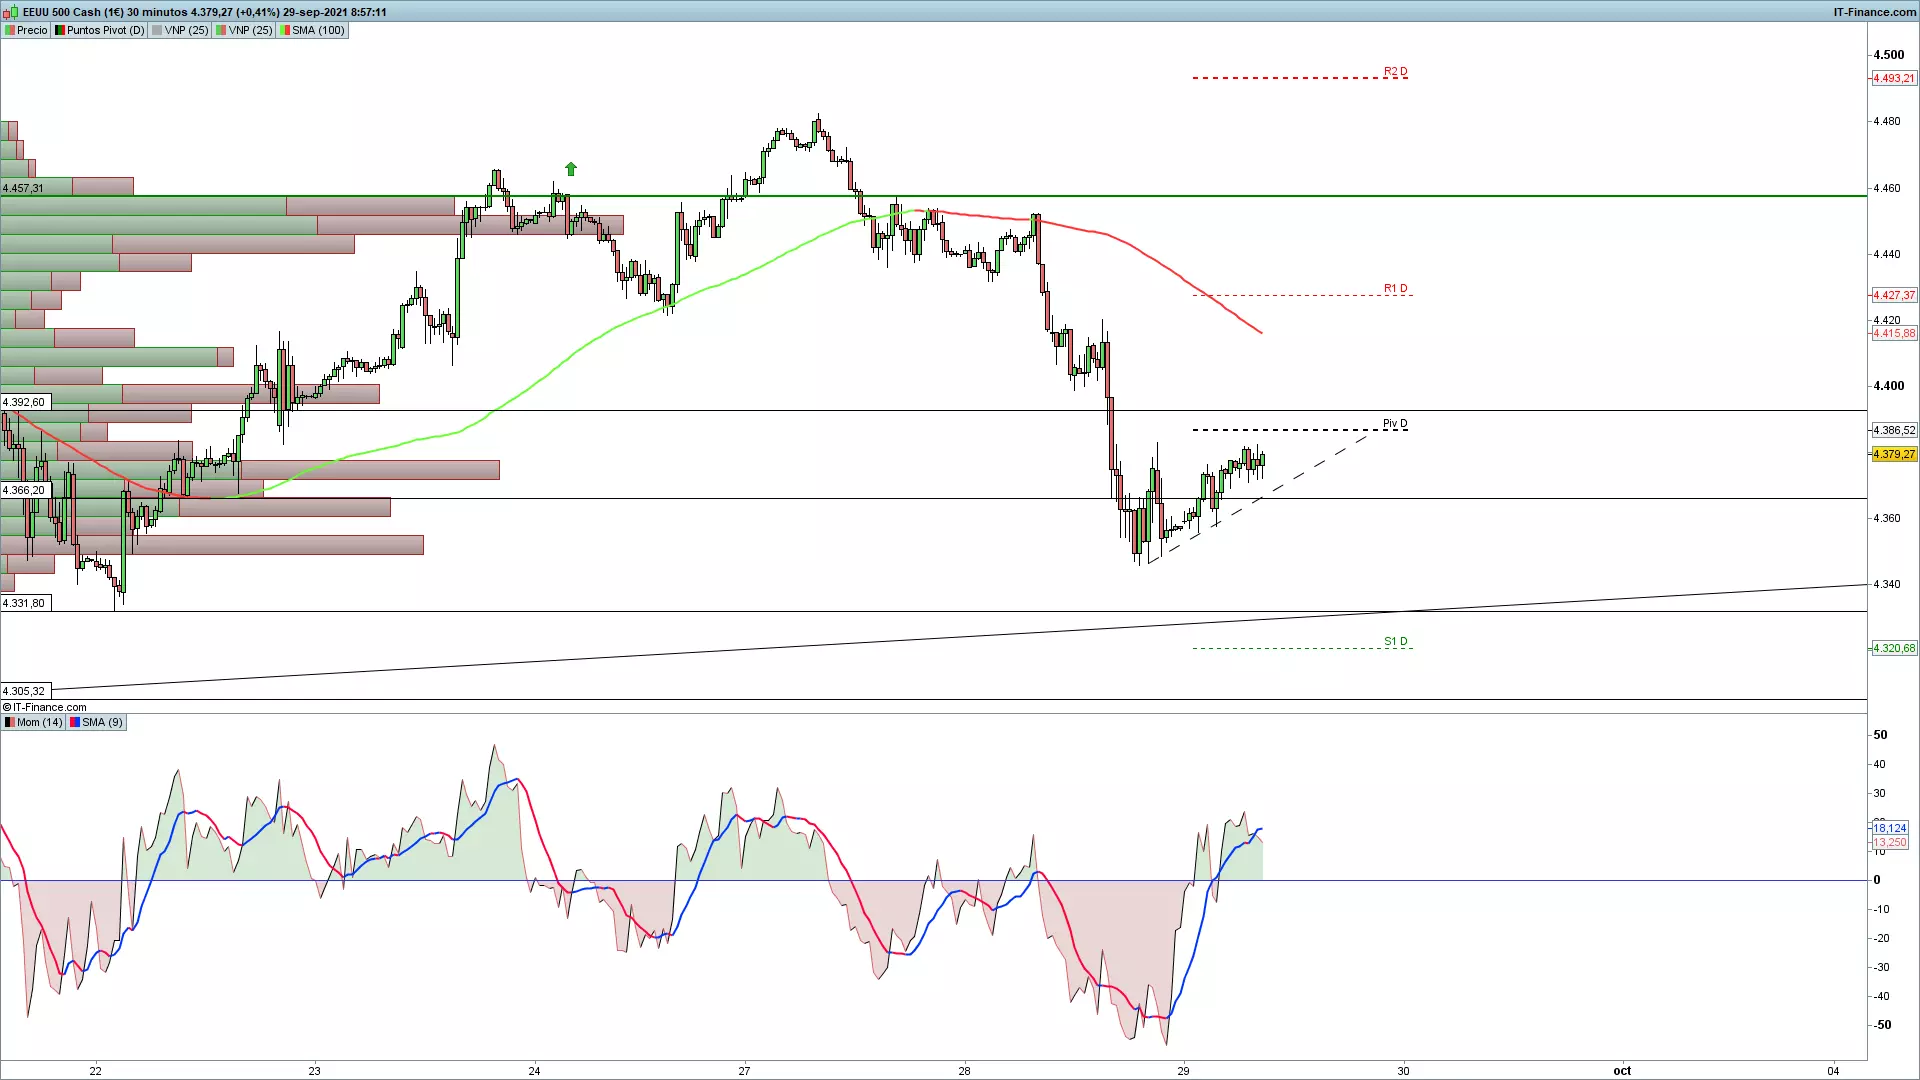Open the VNP (25) indicator with gray swatch
Image resolution: width=1920 pixels, height=1080 pixels.
180,30
